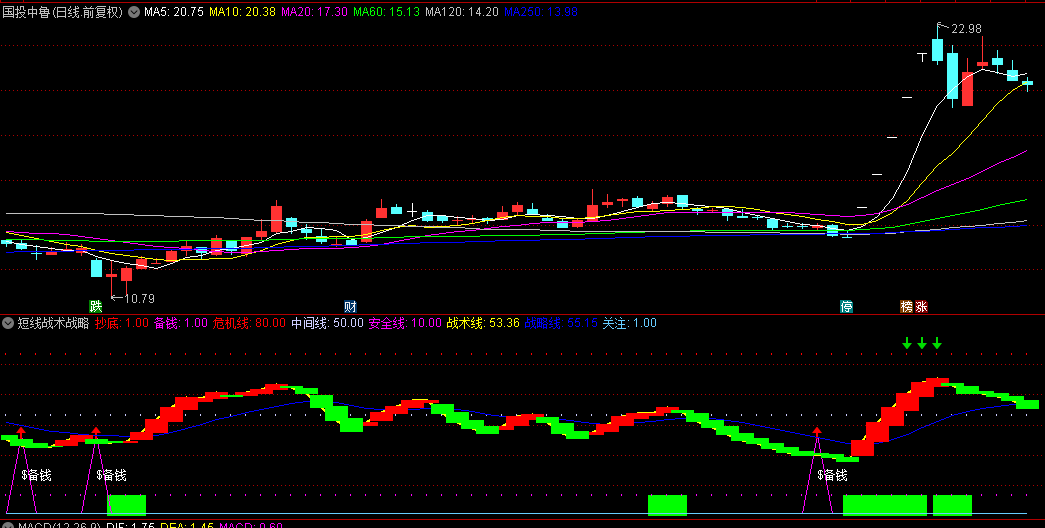Expand the 短线战术战略 indicator dropdown icon
1045x528 pixels.
9,323
